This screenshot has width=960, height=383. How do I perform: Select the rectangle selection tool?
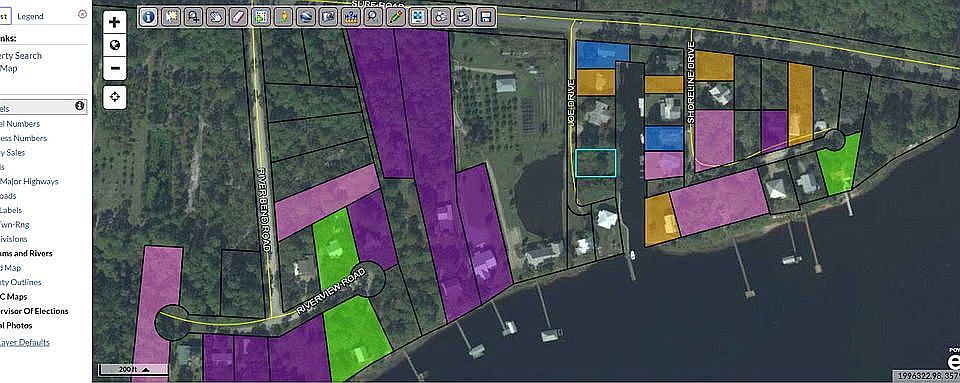(x=261, y=17)
